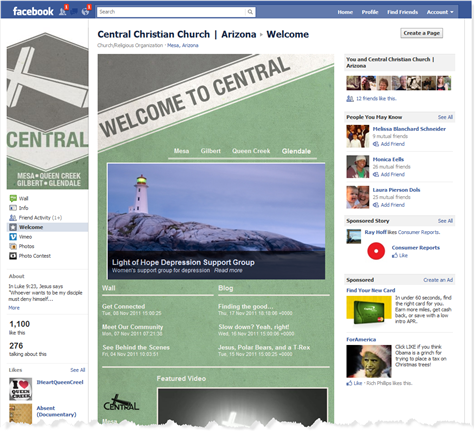The image size is (475, 432).
Task: Open Laura Pierson Dols profile name
Action: [x=396, y=190]
